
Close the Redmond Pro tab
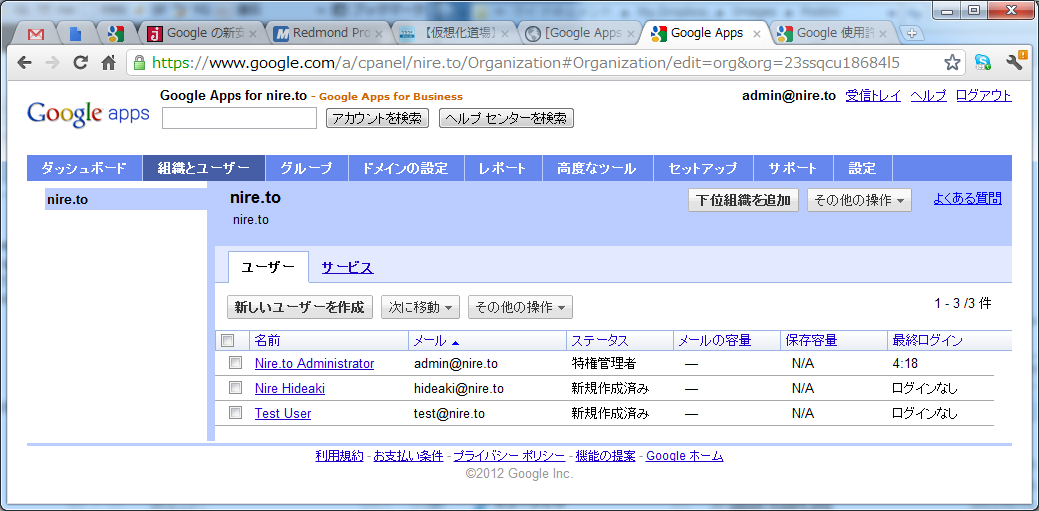point(379,34)
